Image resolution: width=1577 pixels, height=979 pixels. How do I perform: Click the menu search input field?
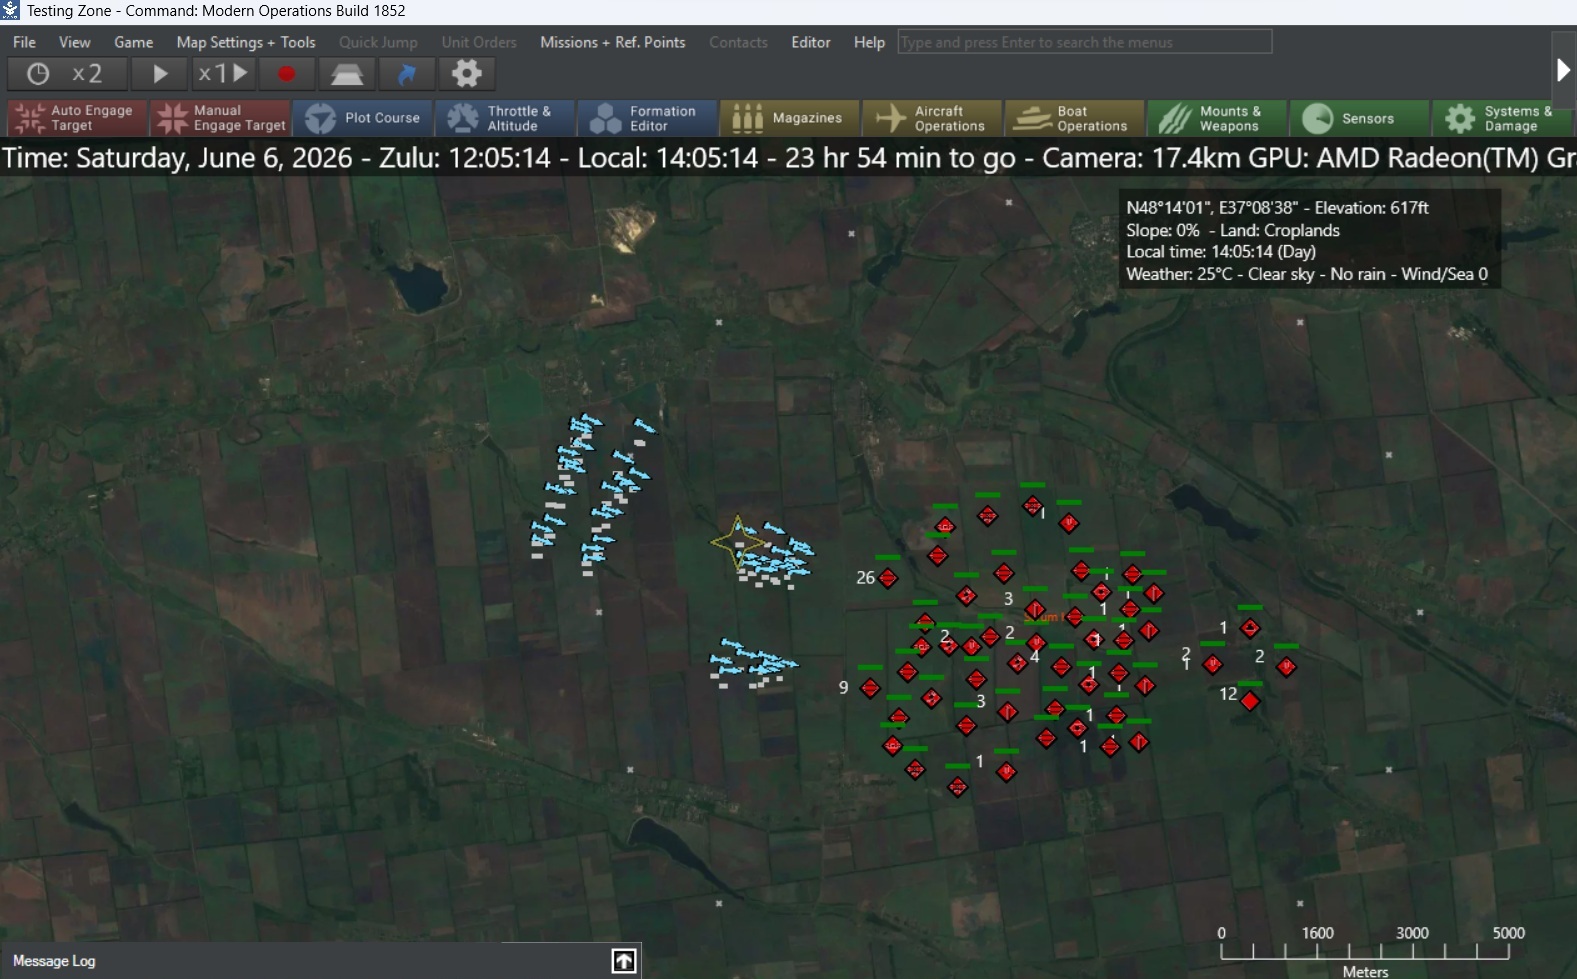1085,42
